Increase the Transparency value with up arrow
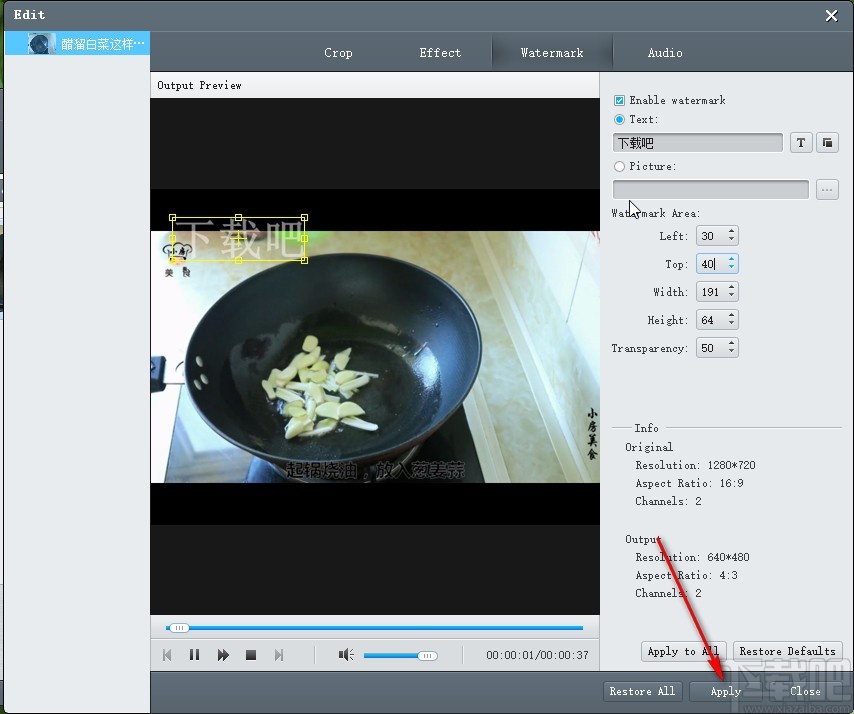This screenshot has height=714, width=854. [731, 343]
